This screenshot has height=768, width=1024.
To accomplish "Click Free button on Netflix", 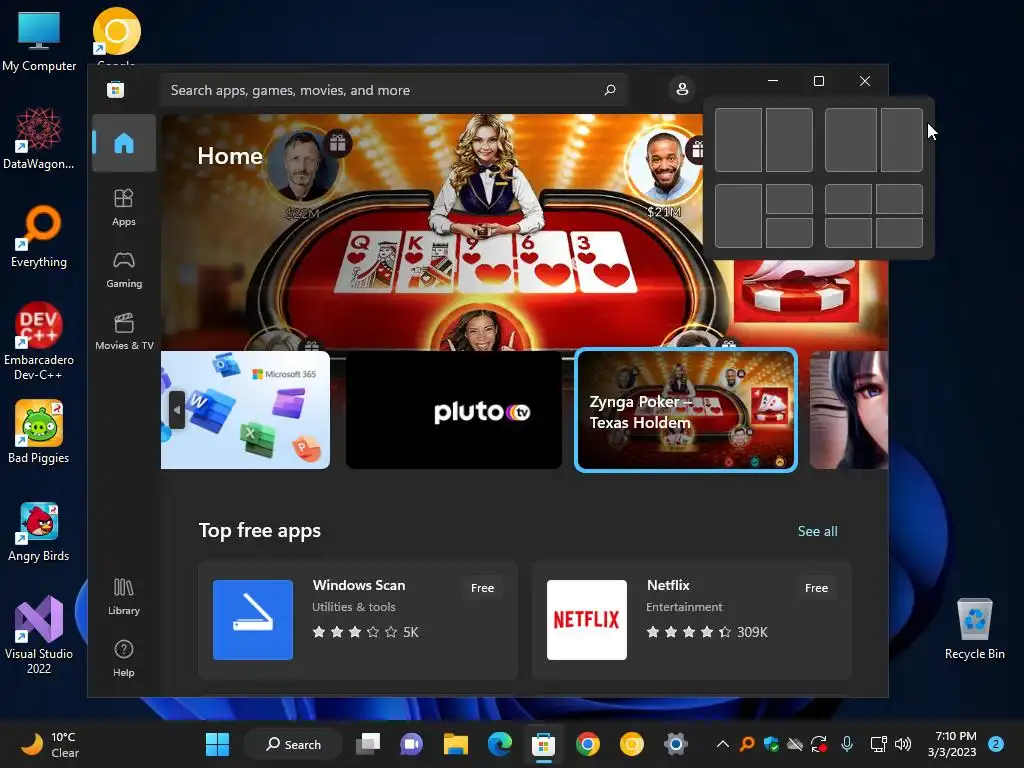I will tap(816, 588).
